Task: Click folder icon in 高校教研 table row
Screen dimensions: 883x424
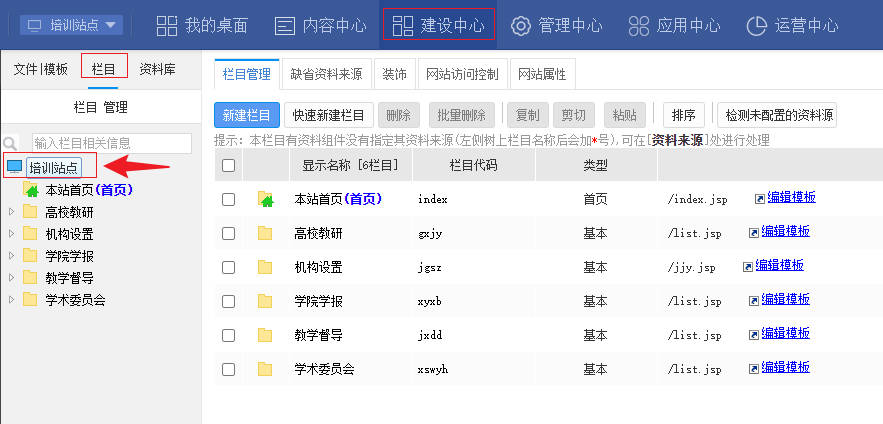Action: click(x=265, y=233)
